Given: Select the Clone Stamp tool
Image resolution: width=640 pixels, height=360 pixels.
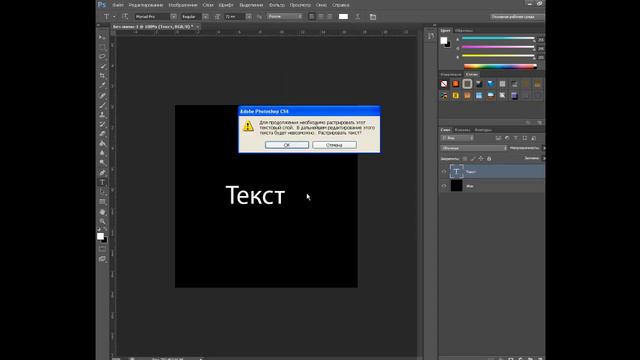Looking at the screenshot, I should 102,115.
